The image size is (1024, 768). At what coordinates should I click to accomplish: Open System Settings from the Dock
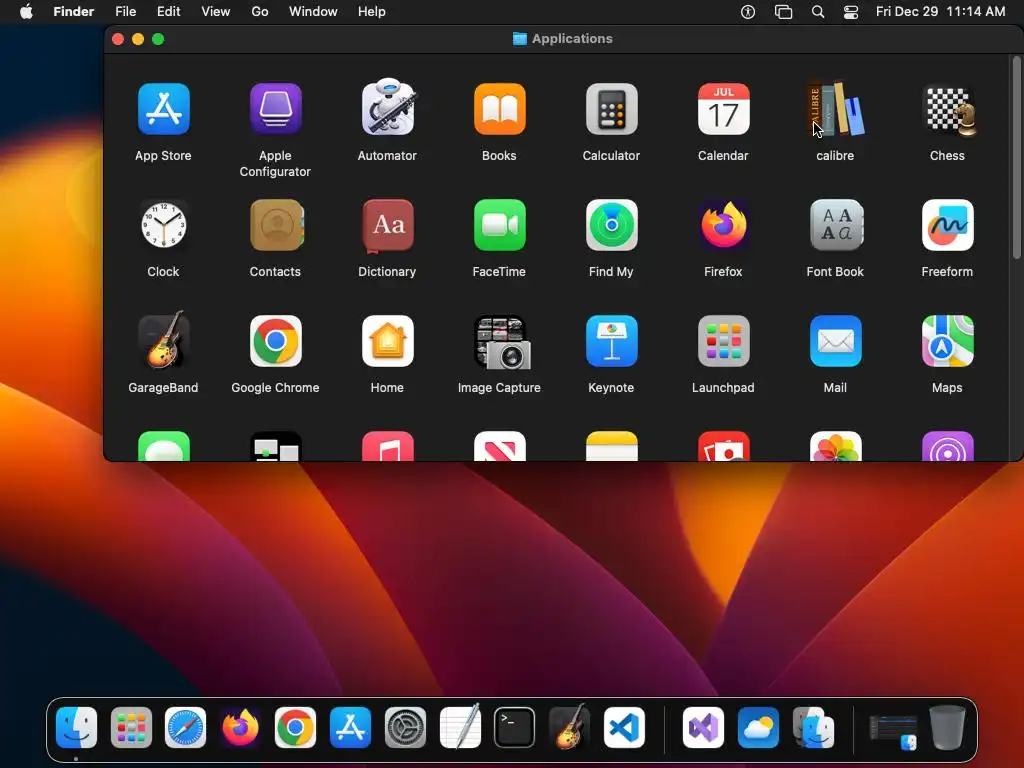[405, 727]
